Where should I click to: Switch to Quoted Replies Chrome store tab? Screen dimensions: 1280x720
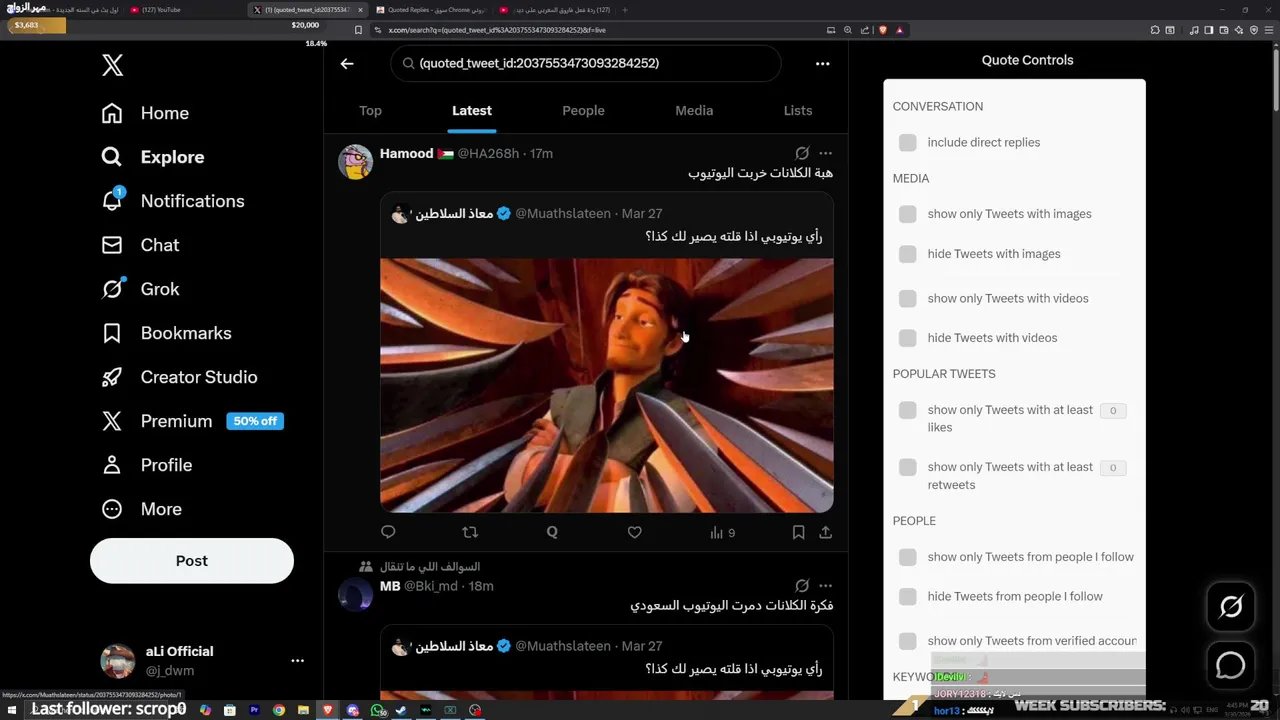(x=430, y=10)
